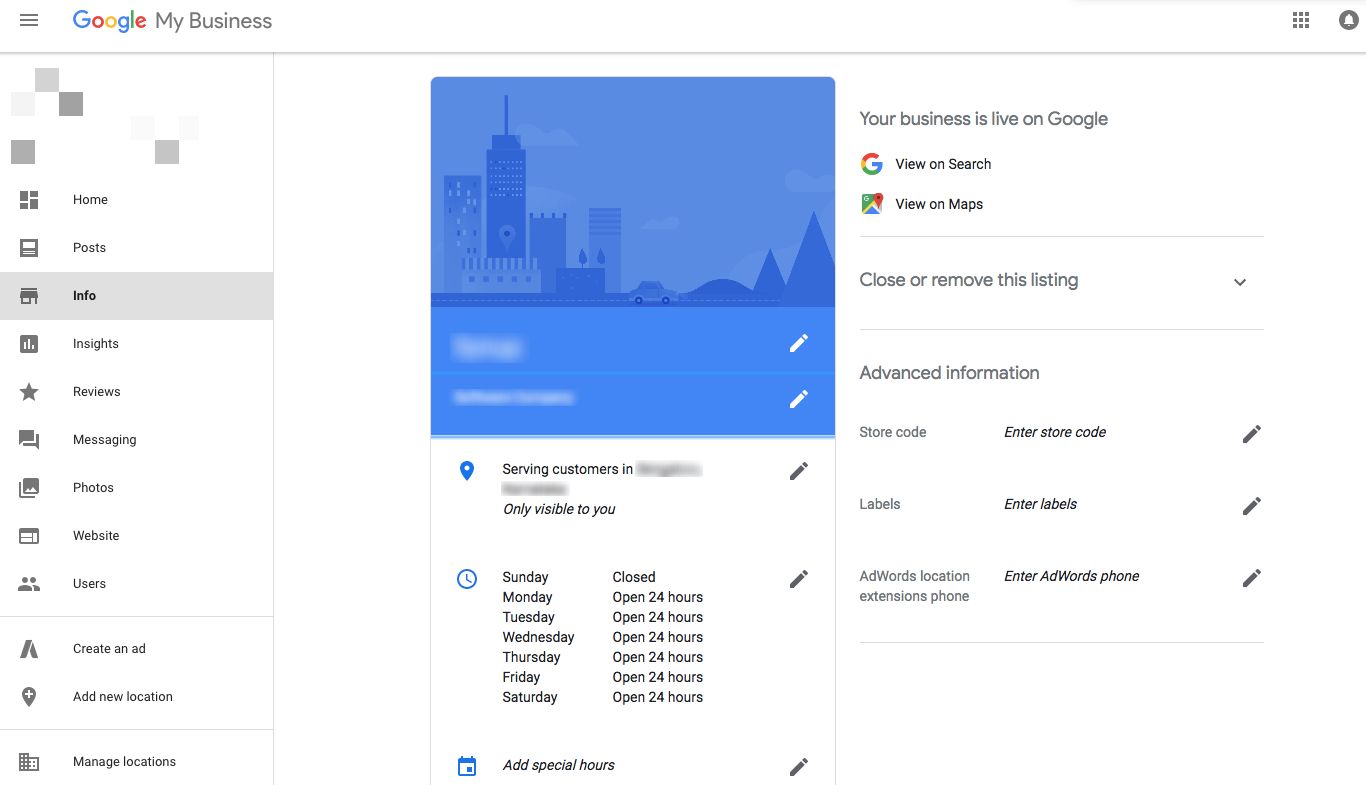The height and width of the screenshot is (785, 1366).
Task: Click the Enter AdWords phone field
Action: coord(1072,576)
